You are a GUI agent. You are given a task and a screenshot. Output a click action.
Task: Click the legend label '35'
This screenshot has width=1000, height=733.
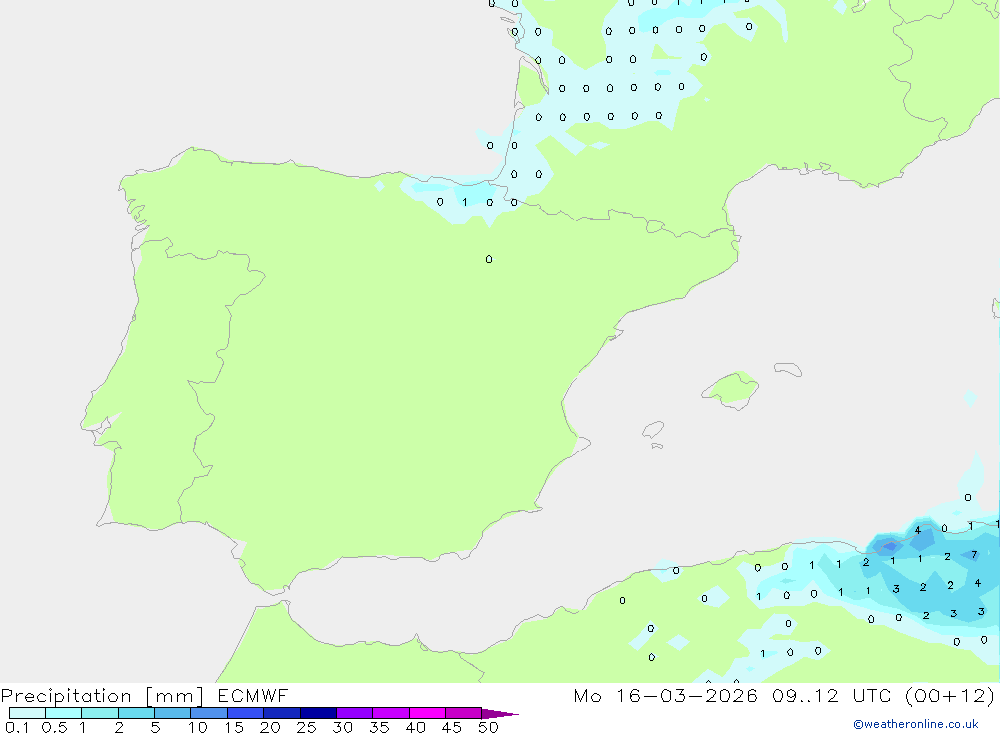pos(379,727)
